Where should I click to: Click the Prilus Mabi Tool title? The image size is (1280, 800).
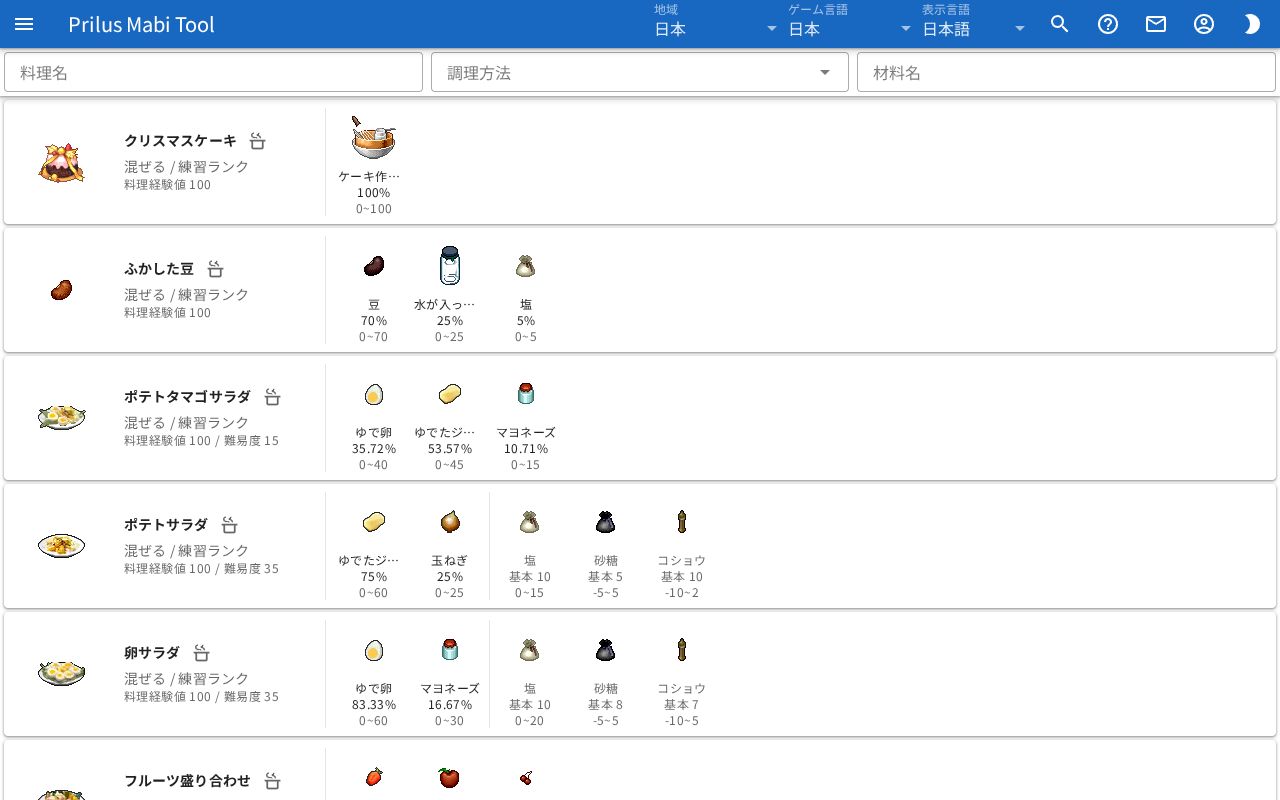tap(141, 24)
